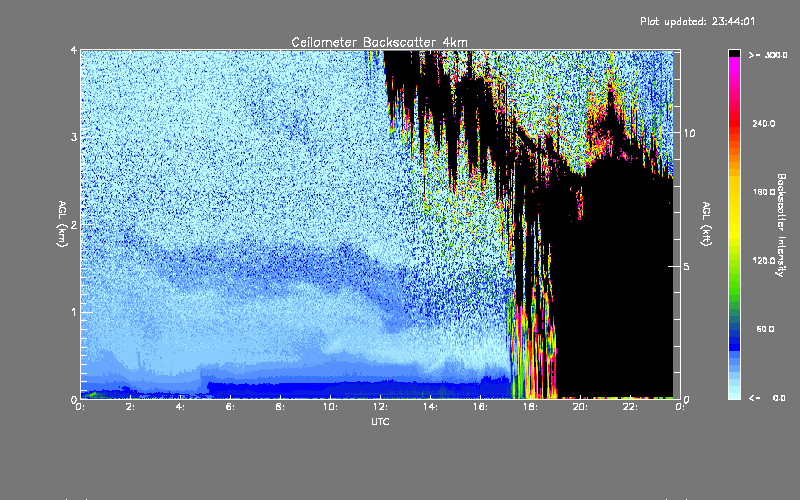The width and height of the screenshot is (800, 500).
Task: Click the "12:" UTC tick label
Action: [380, 407]
